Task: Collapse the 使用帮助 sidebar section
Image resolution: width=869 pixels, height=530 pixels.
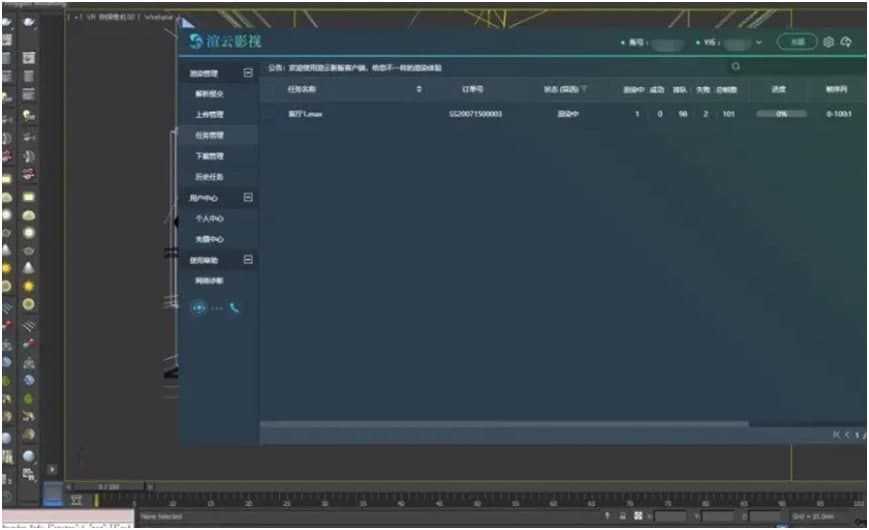Action: [x=248, y=259]
